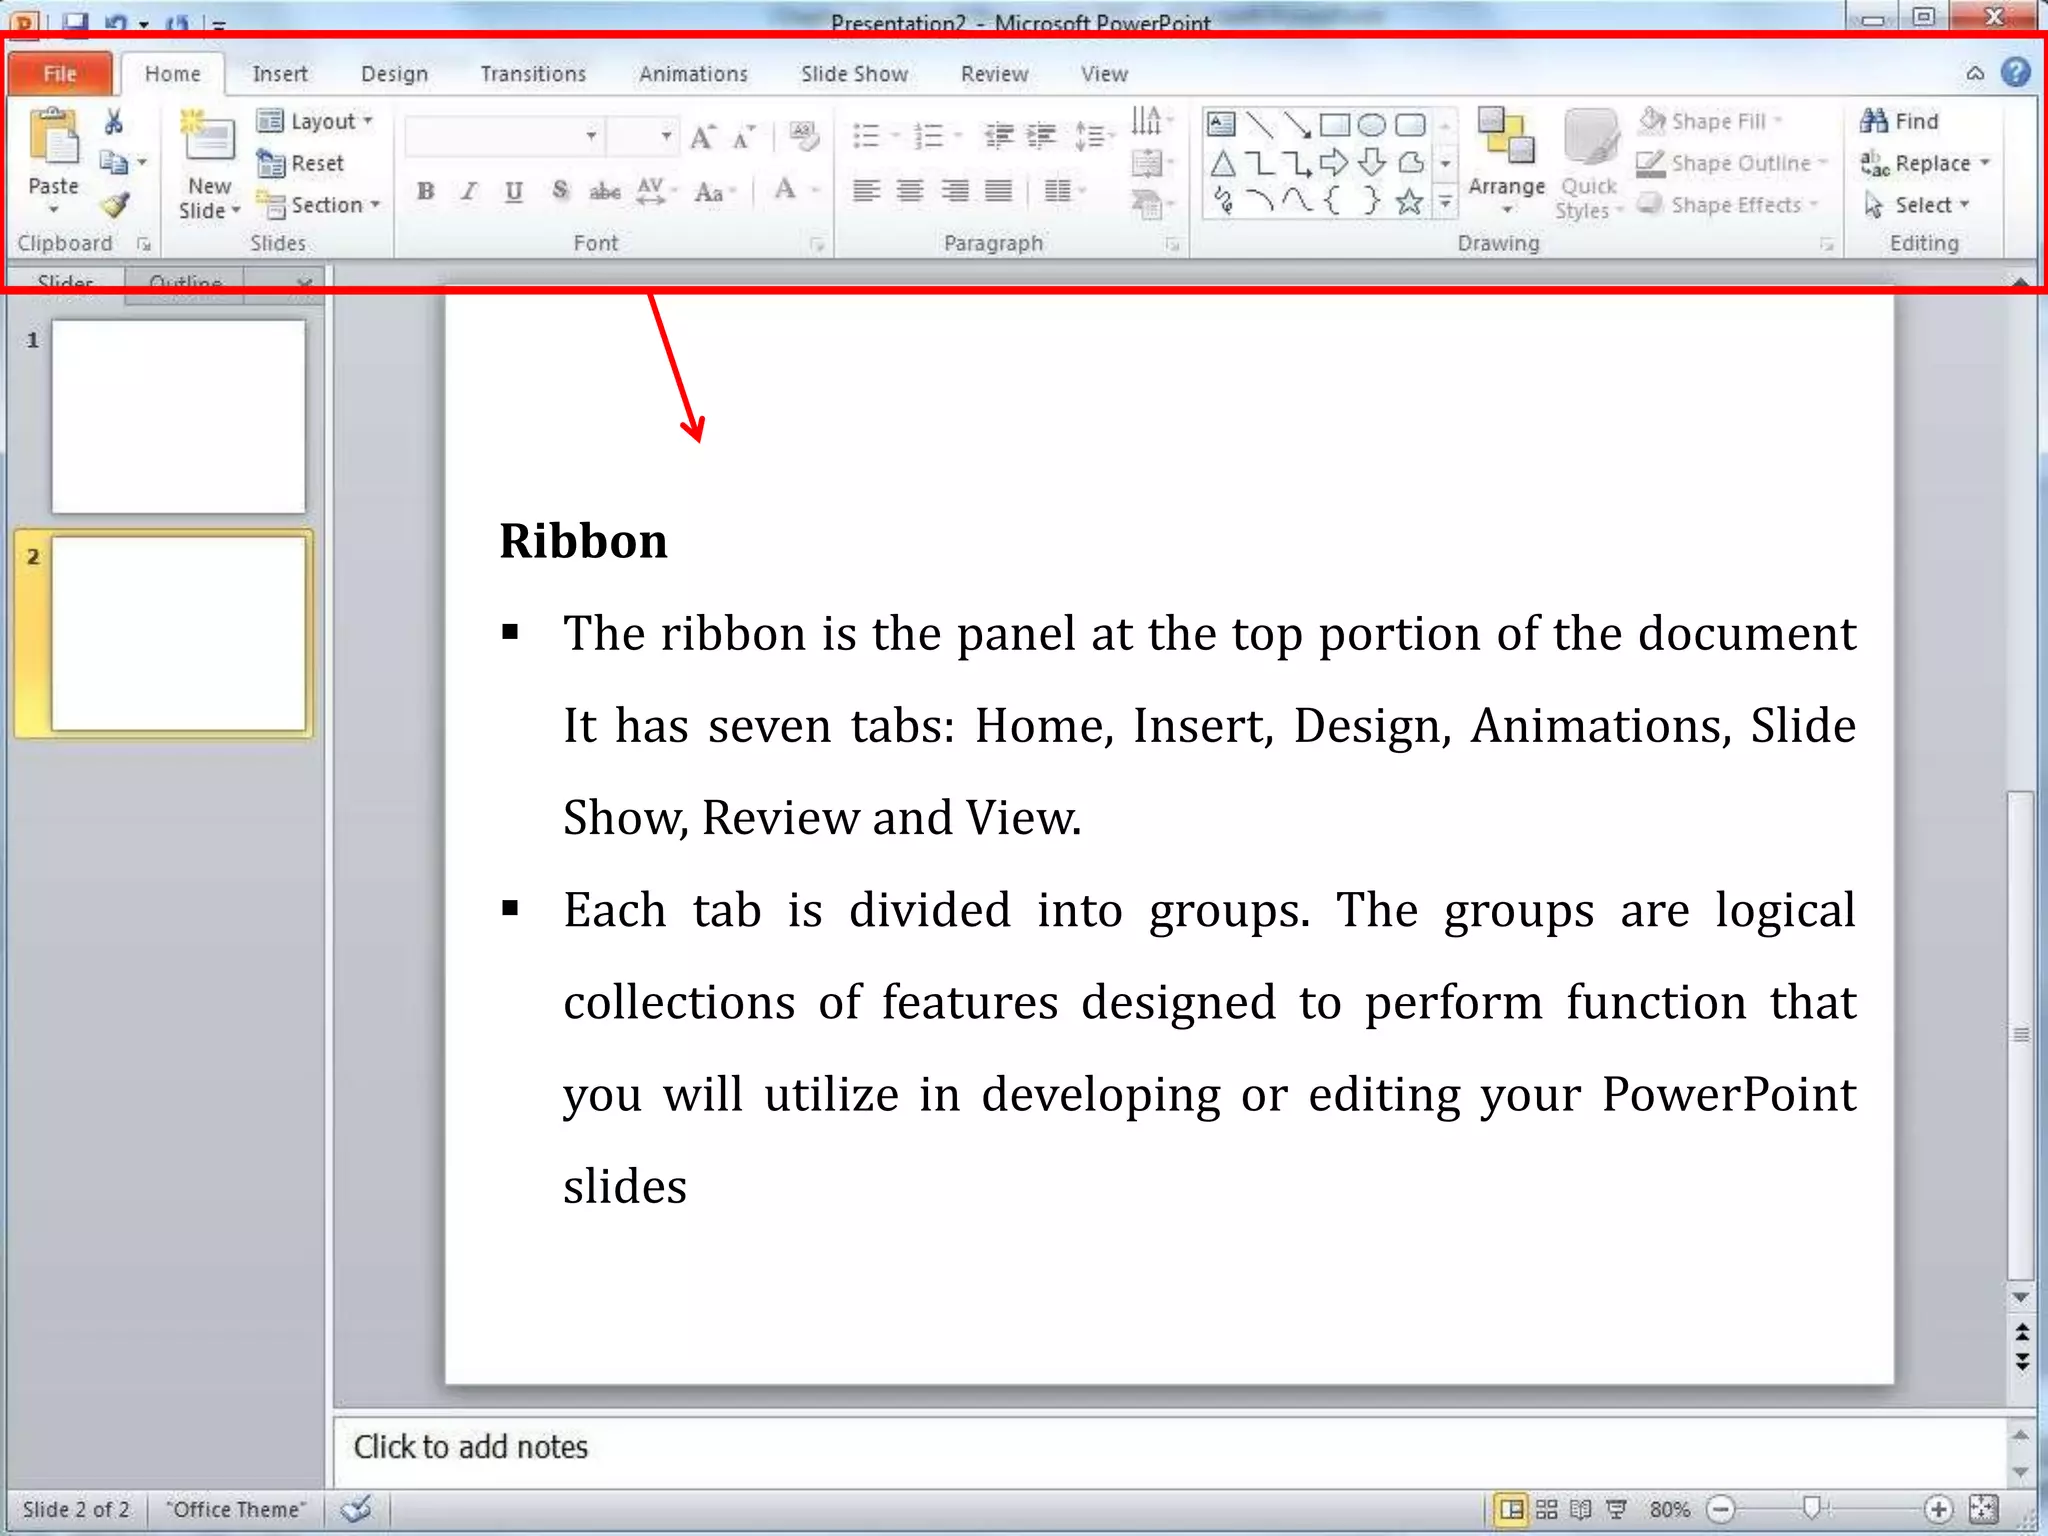Click the New Slide icon
The image size is (2048, 1536).
click(208, 137)
